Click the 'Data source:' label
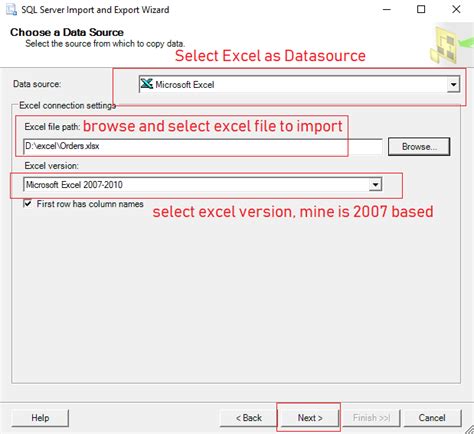The width and height of the screenshot is (474, 434). point(37,84)
